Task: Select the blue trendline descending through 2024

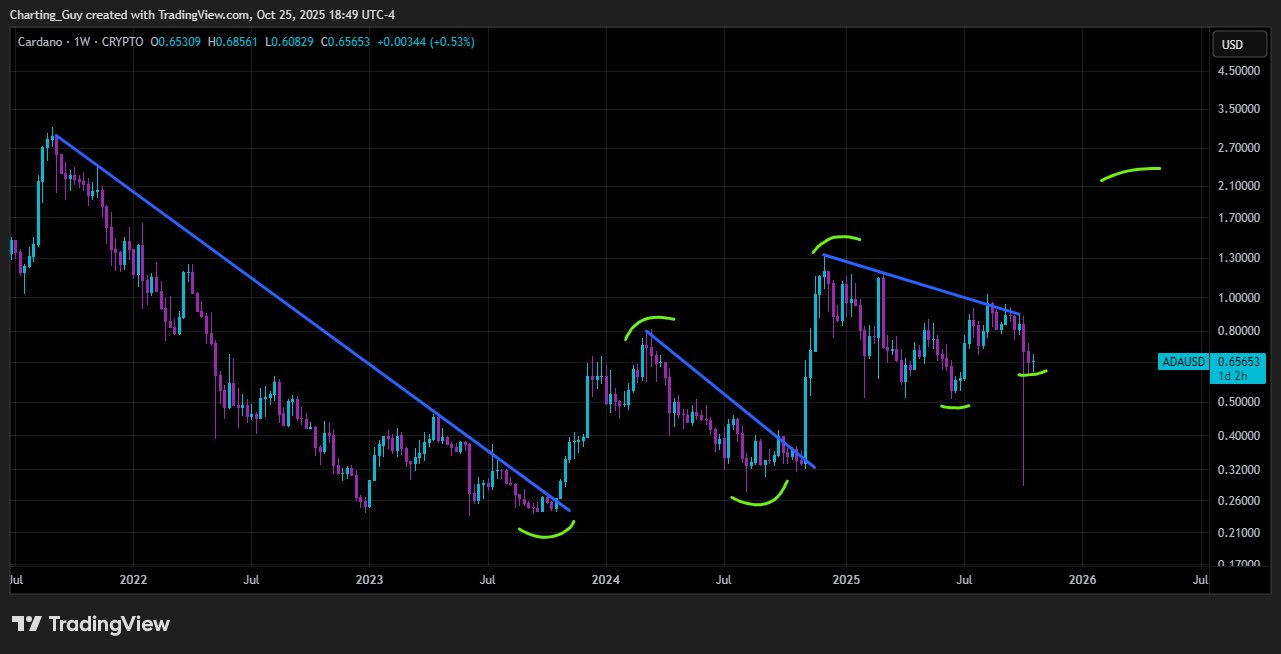Action: [730, 399]
